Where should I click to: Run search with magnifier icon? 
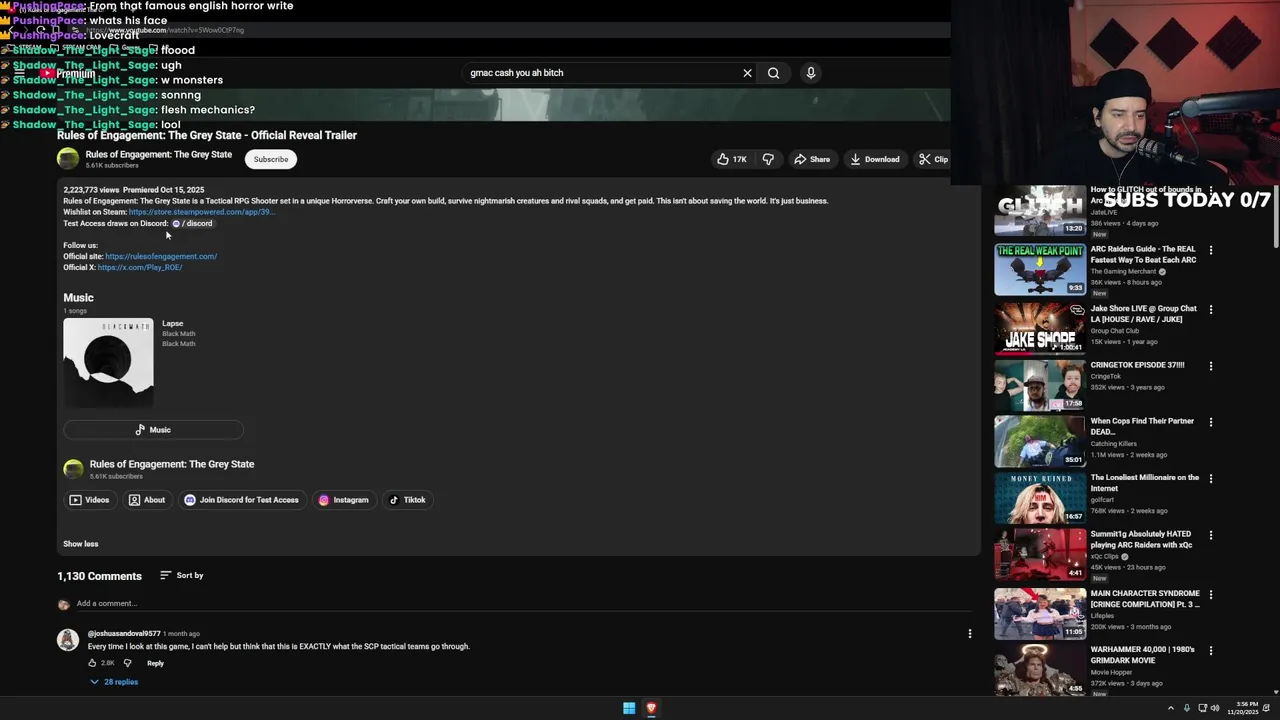(773, 73)
